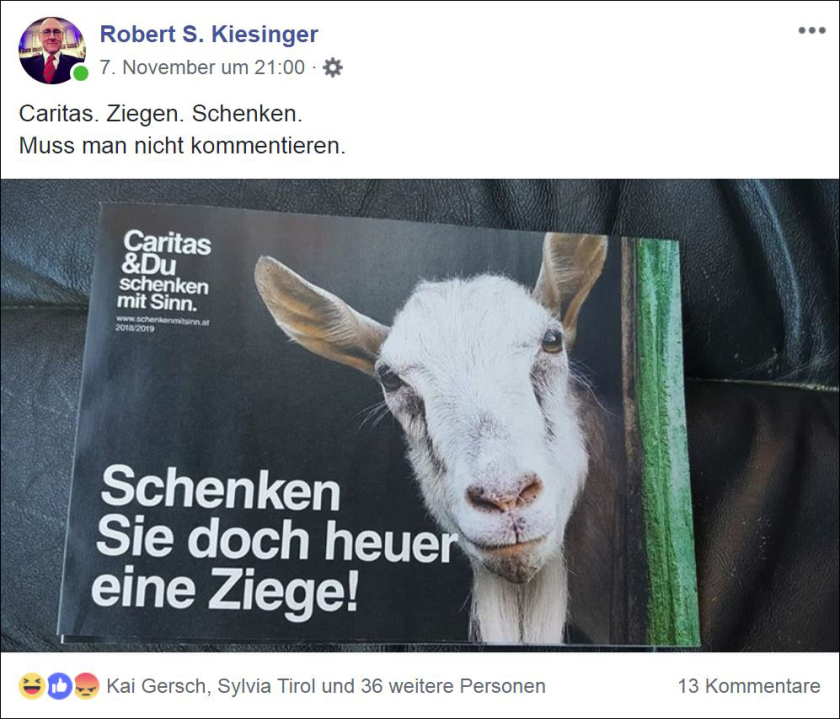840x719 pixels.
Task: Click the laughing Haha reaction emoji
Action: [x=32, y=686]
